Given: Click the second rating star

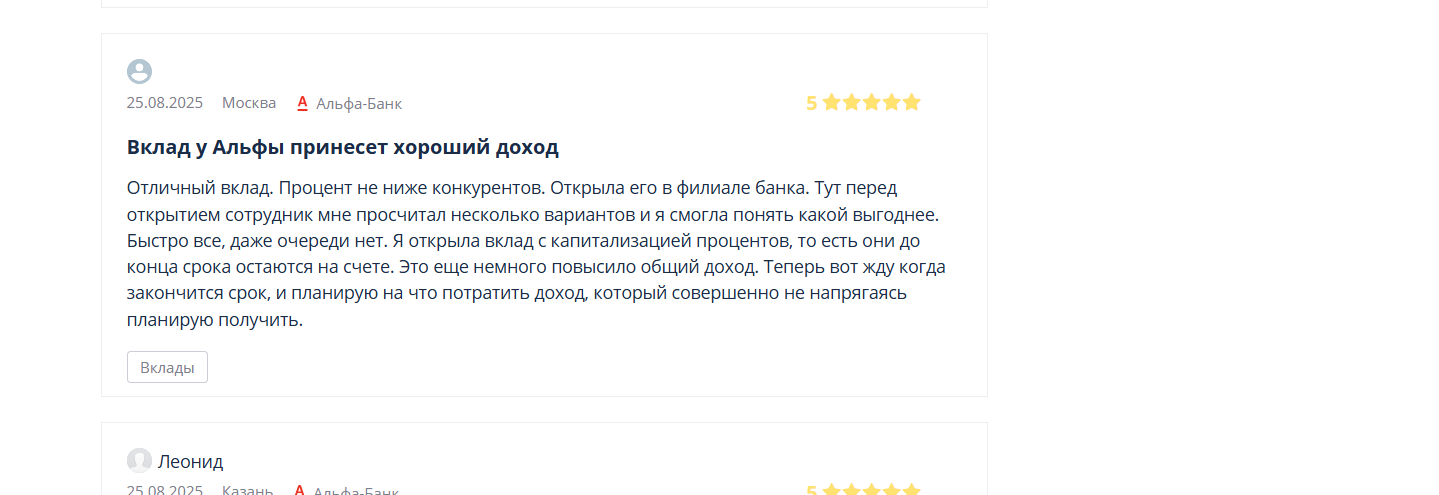Looking at the screenshot, I should [x=851, y=102].
